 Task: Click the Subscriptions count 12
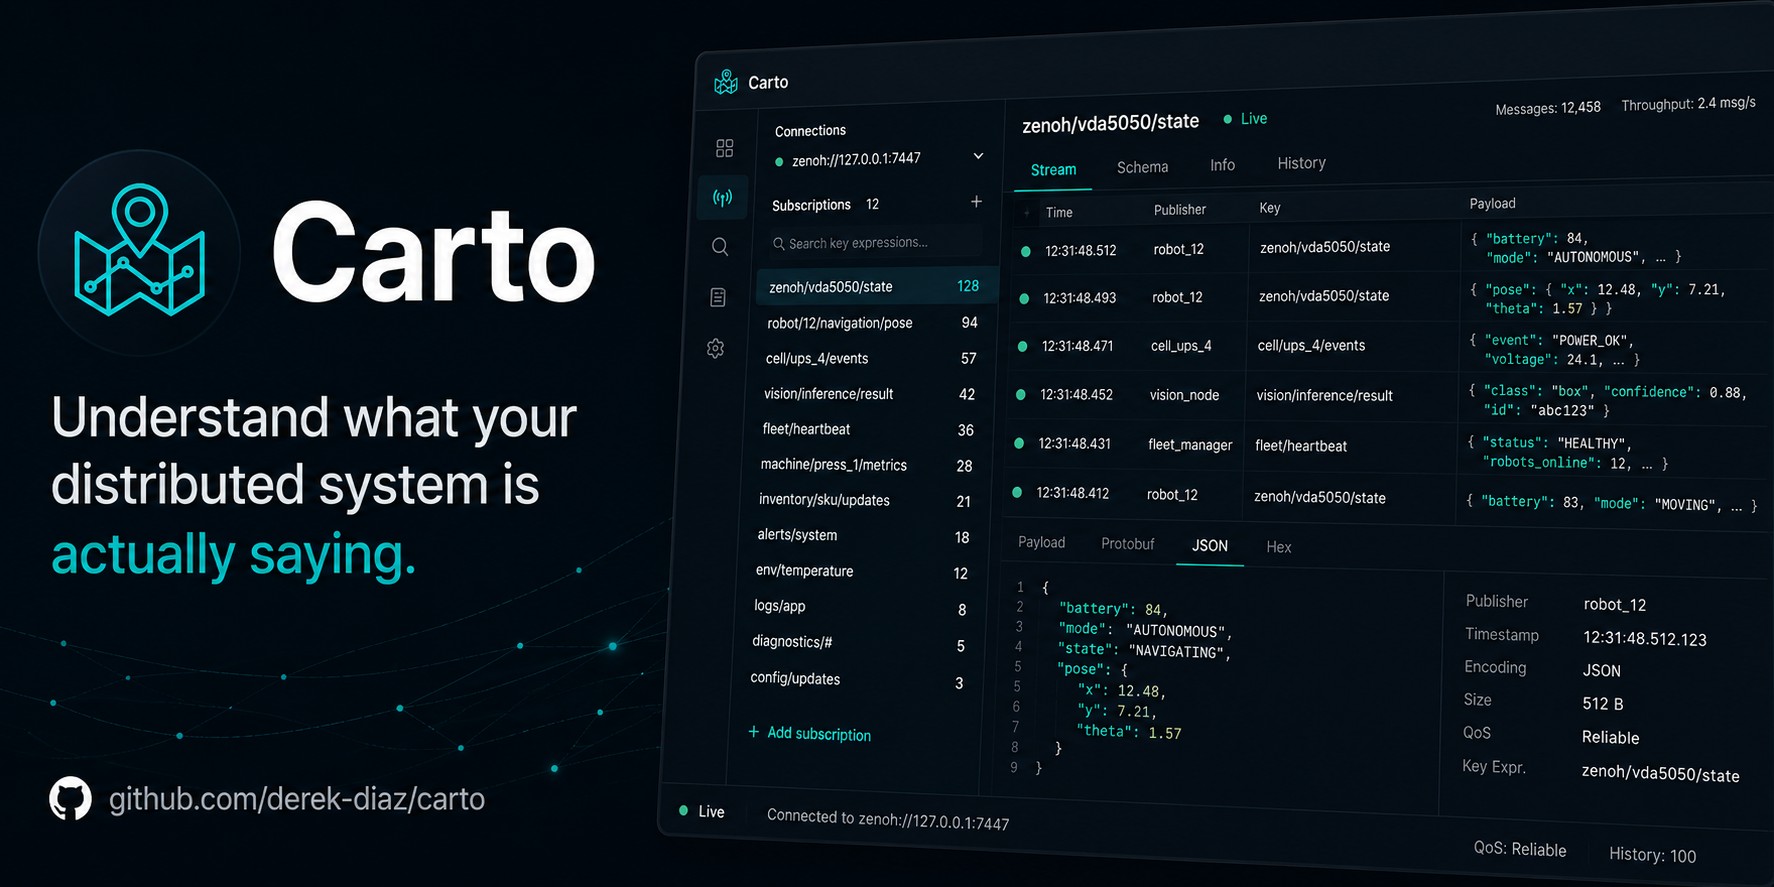click(872, 204)
